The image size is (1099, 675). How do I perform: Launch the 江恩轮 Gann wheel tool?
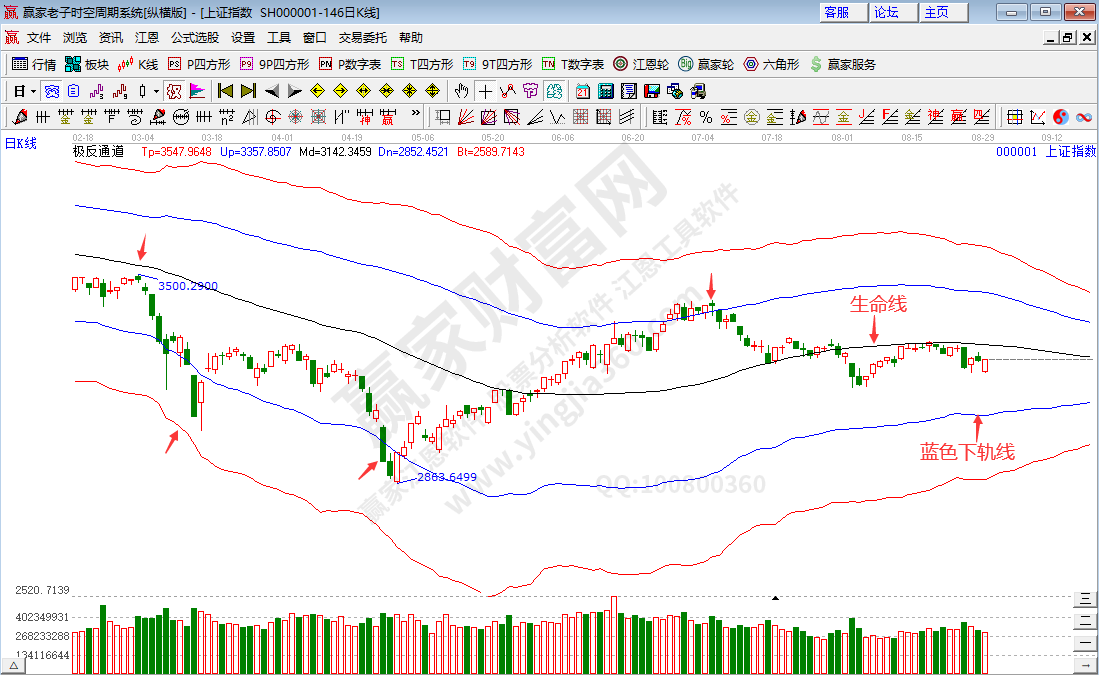tap(640, 64)
